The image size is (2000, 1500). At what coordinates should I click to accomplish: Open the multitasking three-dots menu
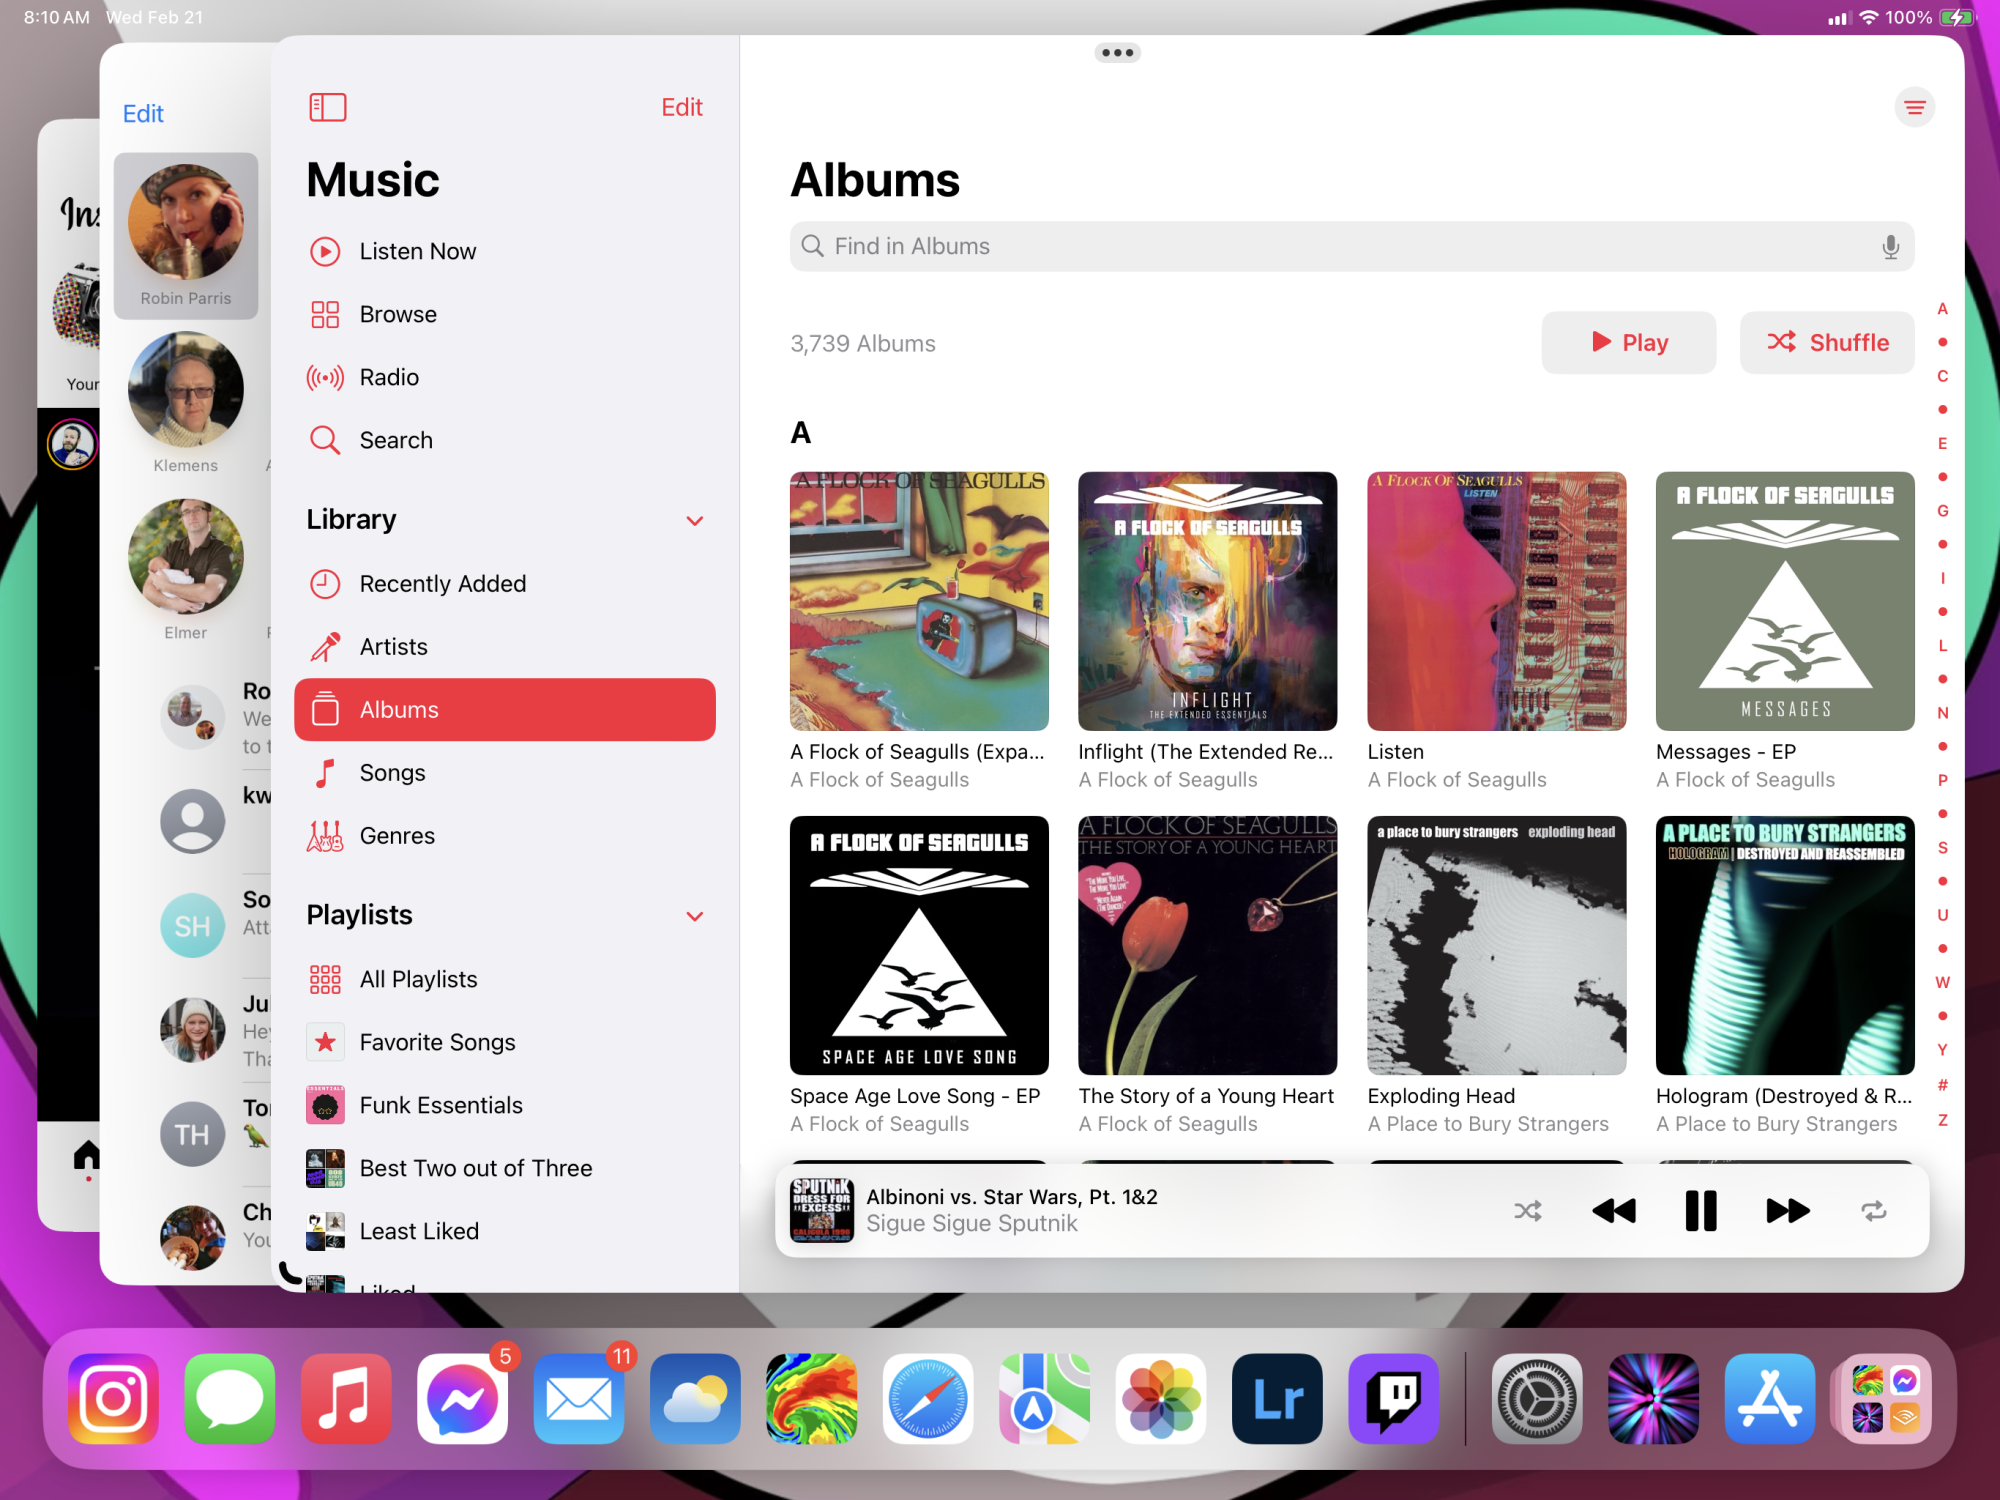click(x=1117, y=53)
